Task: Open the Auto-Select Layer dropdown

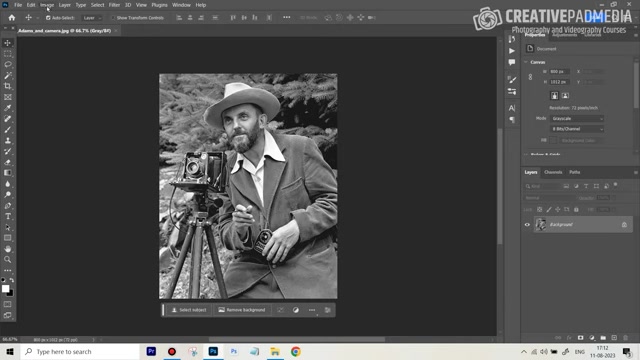Action: [91, 18]
